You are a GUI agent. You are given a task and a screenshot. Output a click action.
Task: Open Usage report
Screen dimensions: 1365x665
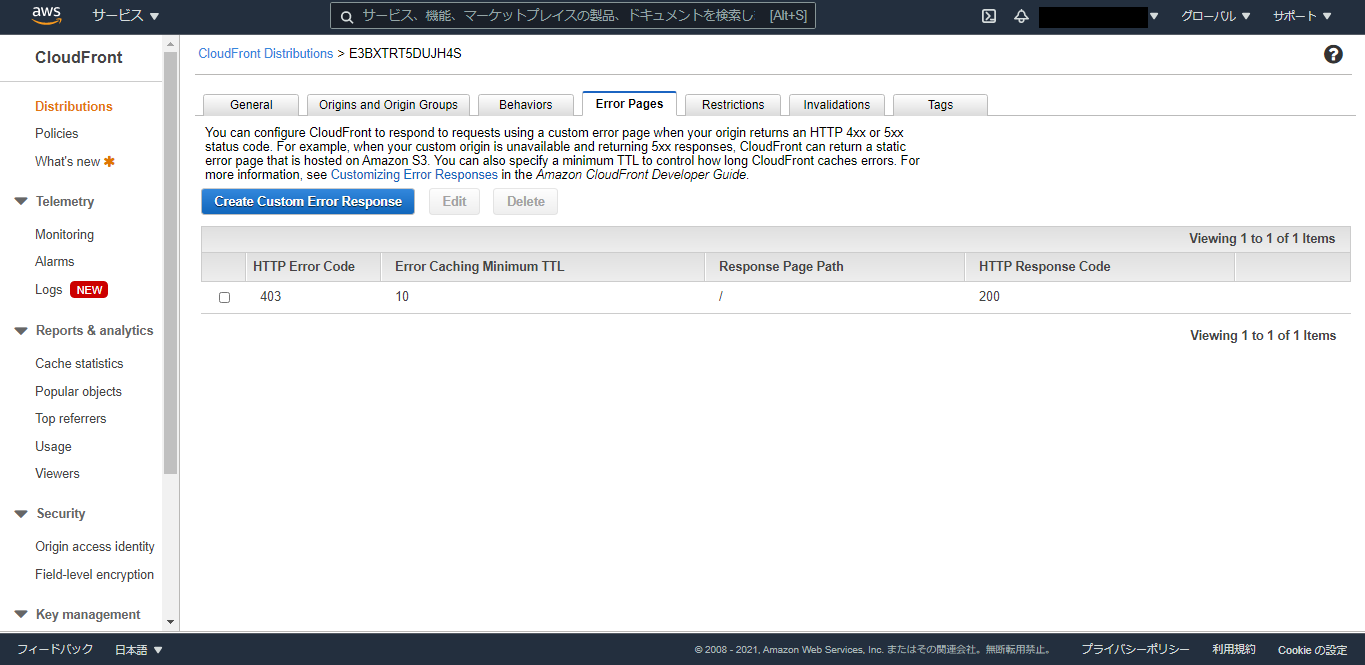[53, 446]
